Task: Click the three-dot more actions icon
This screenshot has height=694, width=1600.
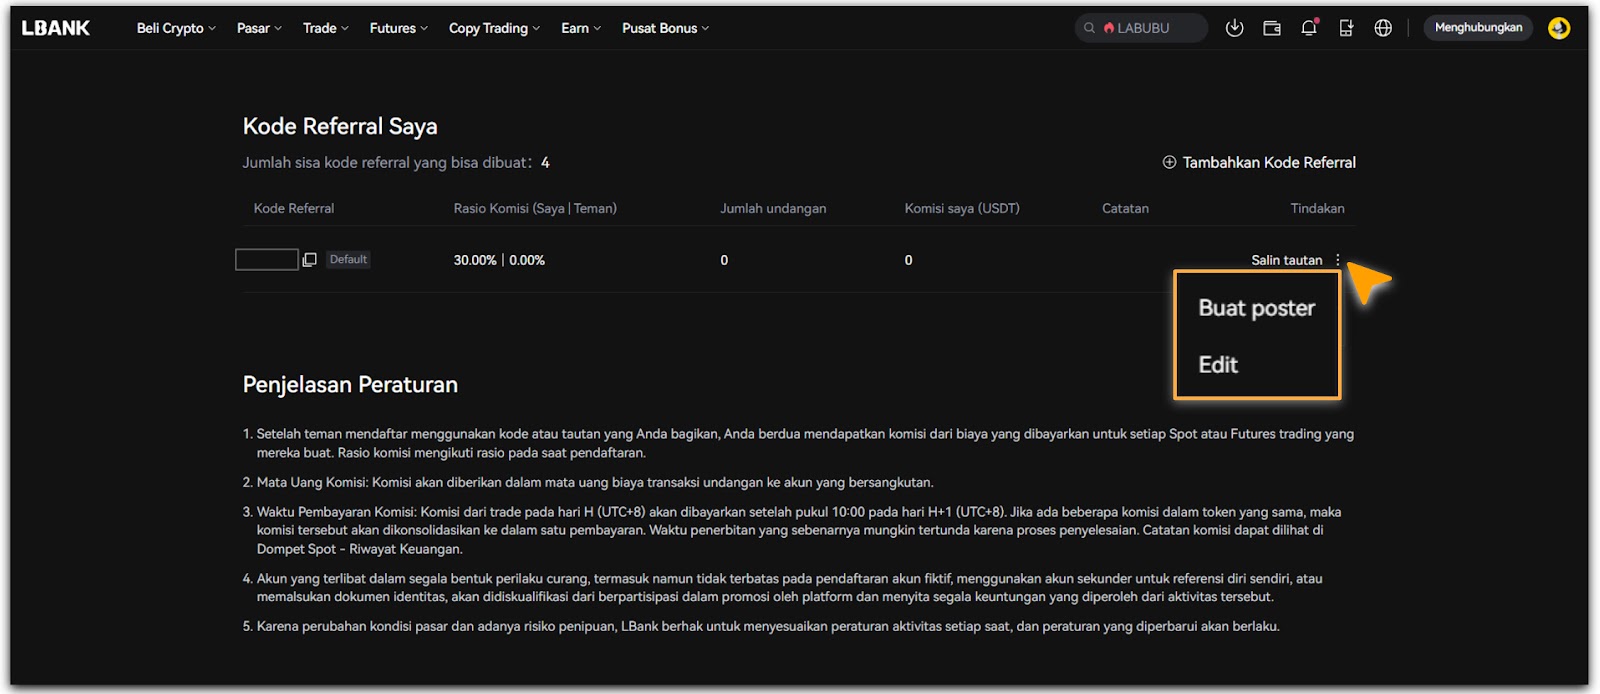Action: coord(1338,260)
